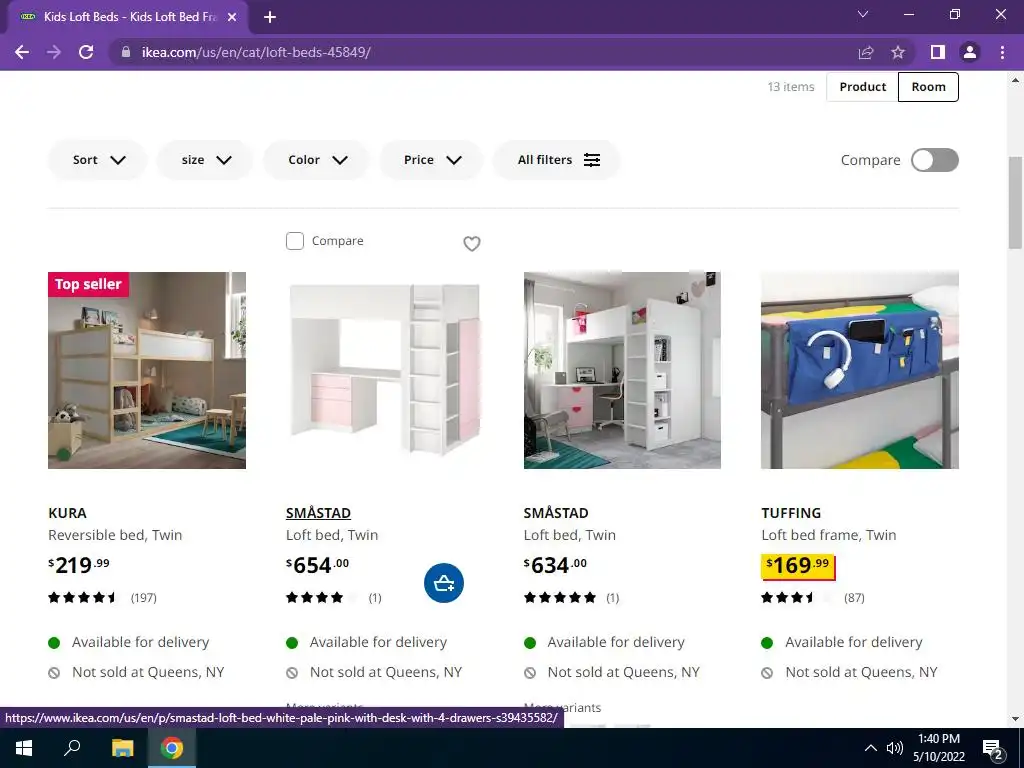Reload the IKEA page
The height and width of the screenshot is (768, 1024).
86,52
